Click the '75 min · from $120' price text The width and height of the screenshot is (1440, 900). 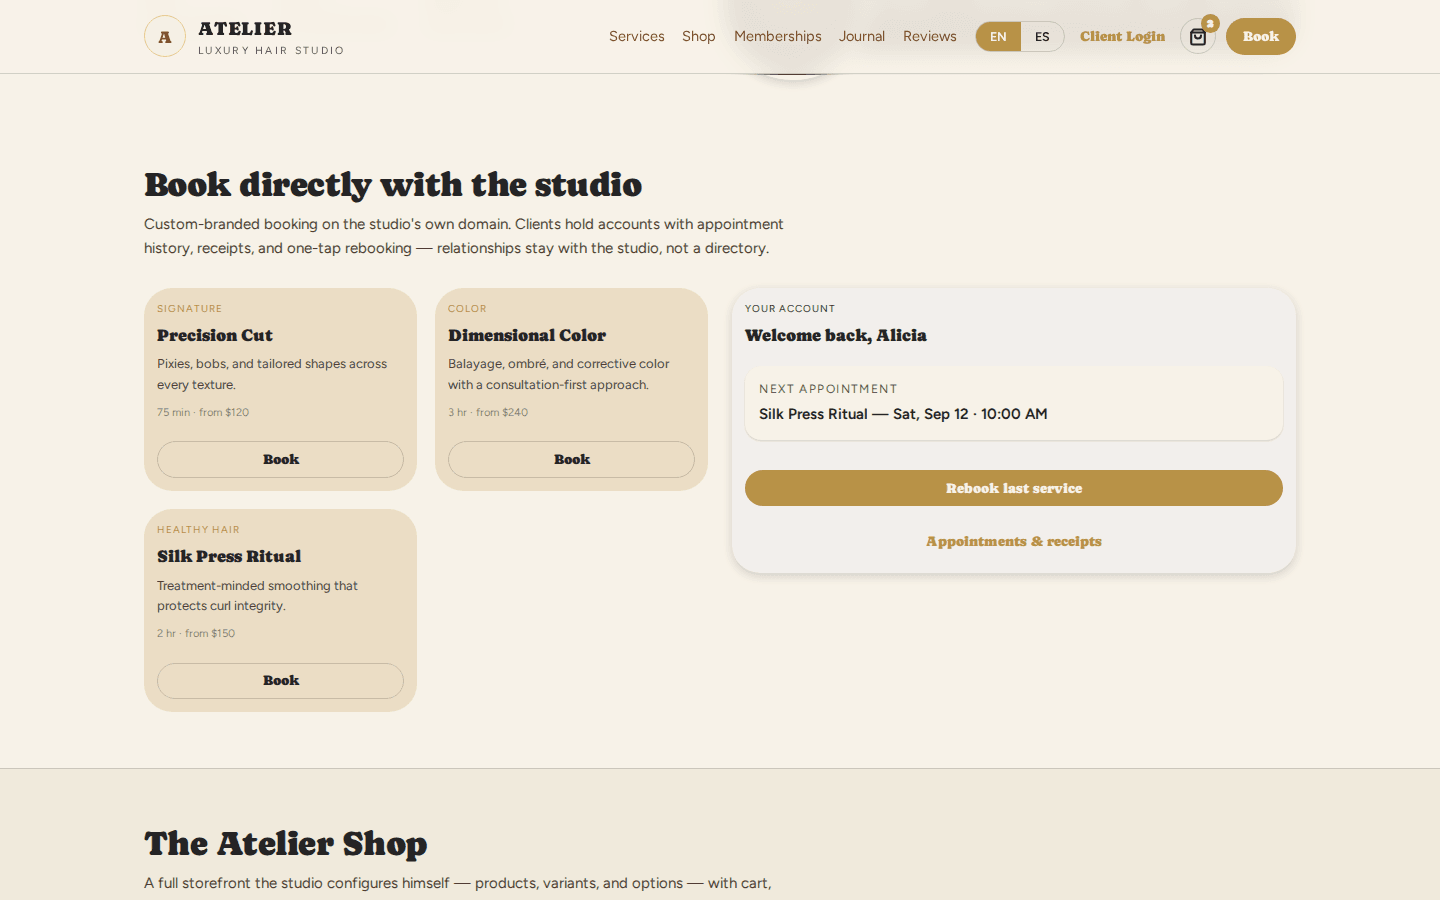203,412
